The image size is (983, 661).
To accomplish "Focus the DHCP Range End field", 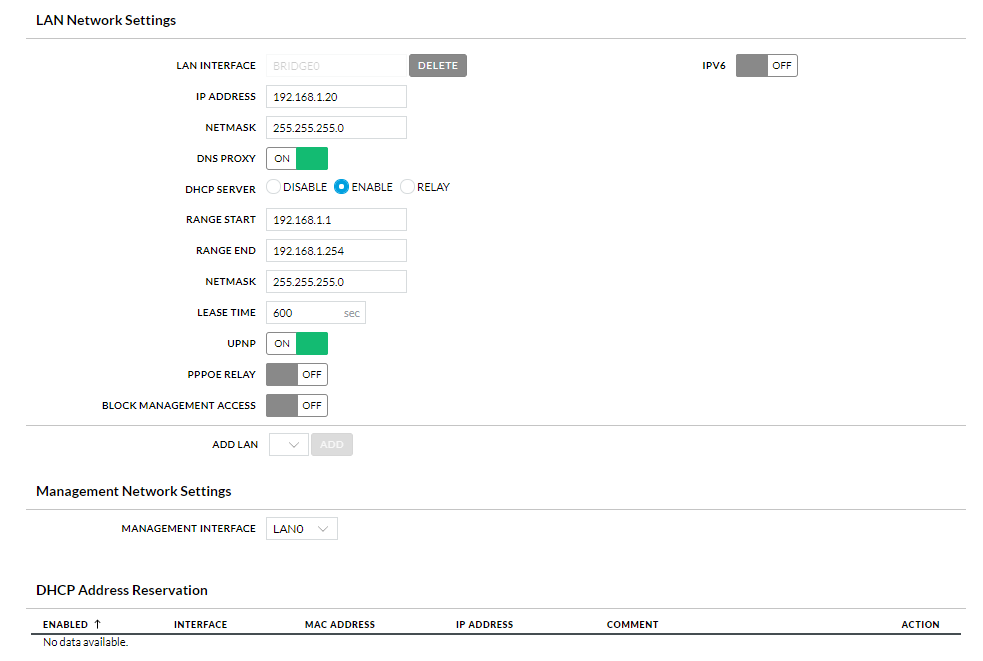I will coord(336,251).
